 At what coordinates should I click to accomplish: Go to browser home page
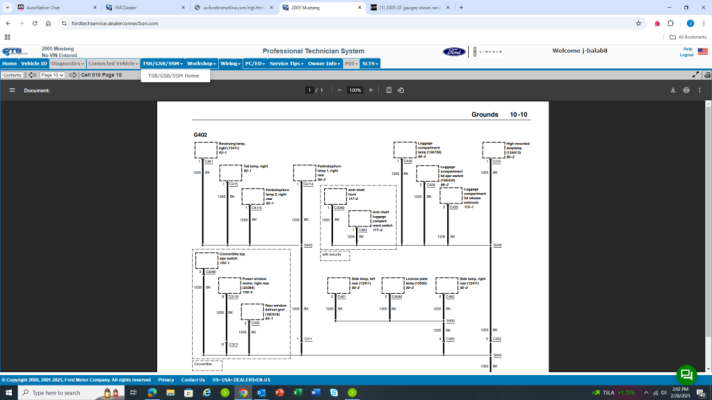click(48, 23)
